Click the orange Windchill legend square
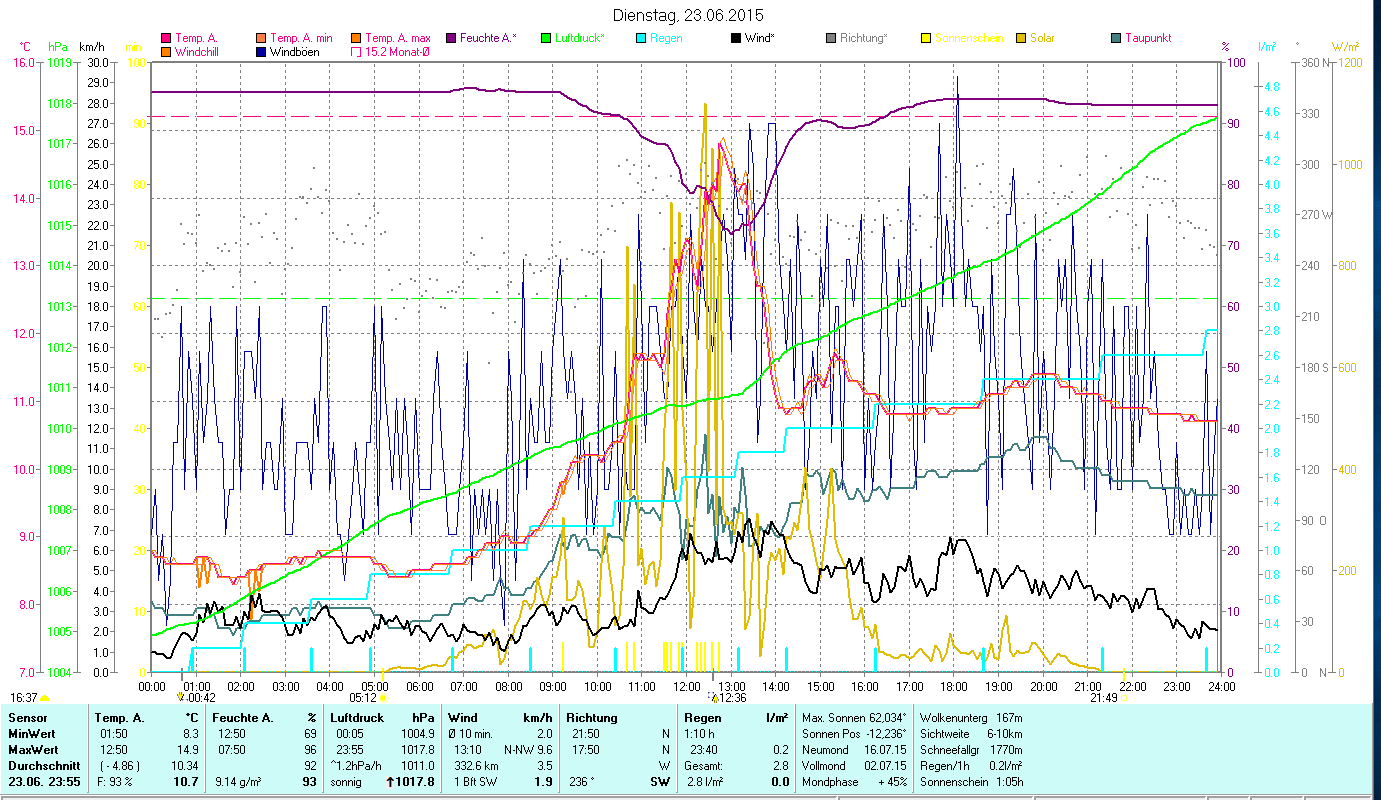 (x=166, y=51)
